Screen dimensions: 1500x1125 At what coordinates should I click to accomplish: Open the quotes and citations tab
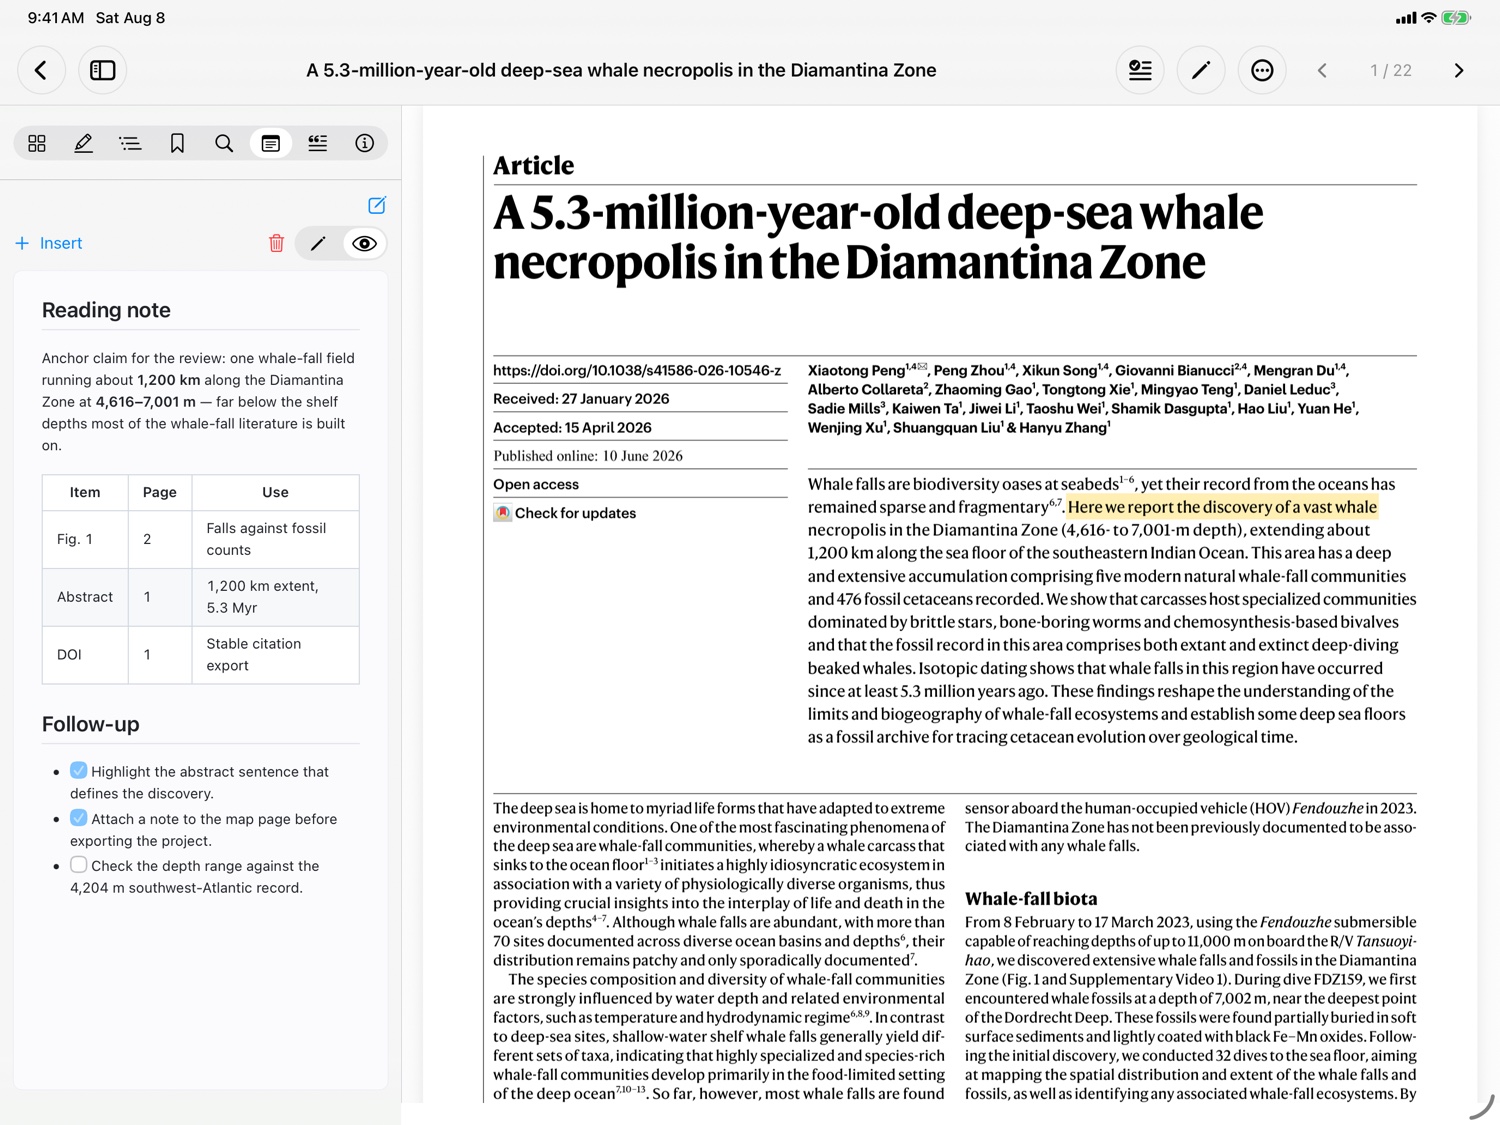click(318, 143)
